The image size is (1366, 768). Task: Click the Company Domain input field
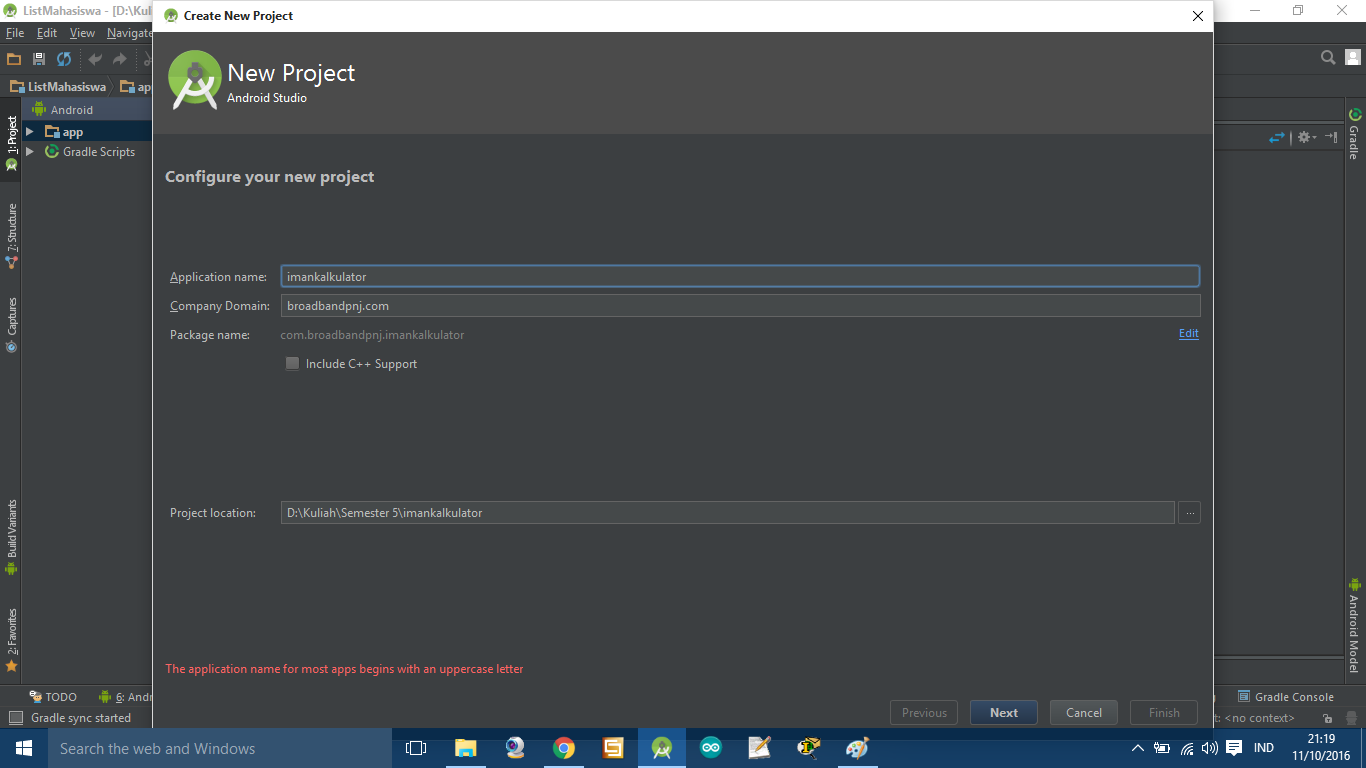pyautogui.click(x=740, y=306)
